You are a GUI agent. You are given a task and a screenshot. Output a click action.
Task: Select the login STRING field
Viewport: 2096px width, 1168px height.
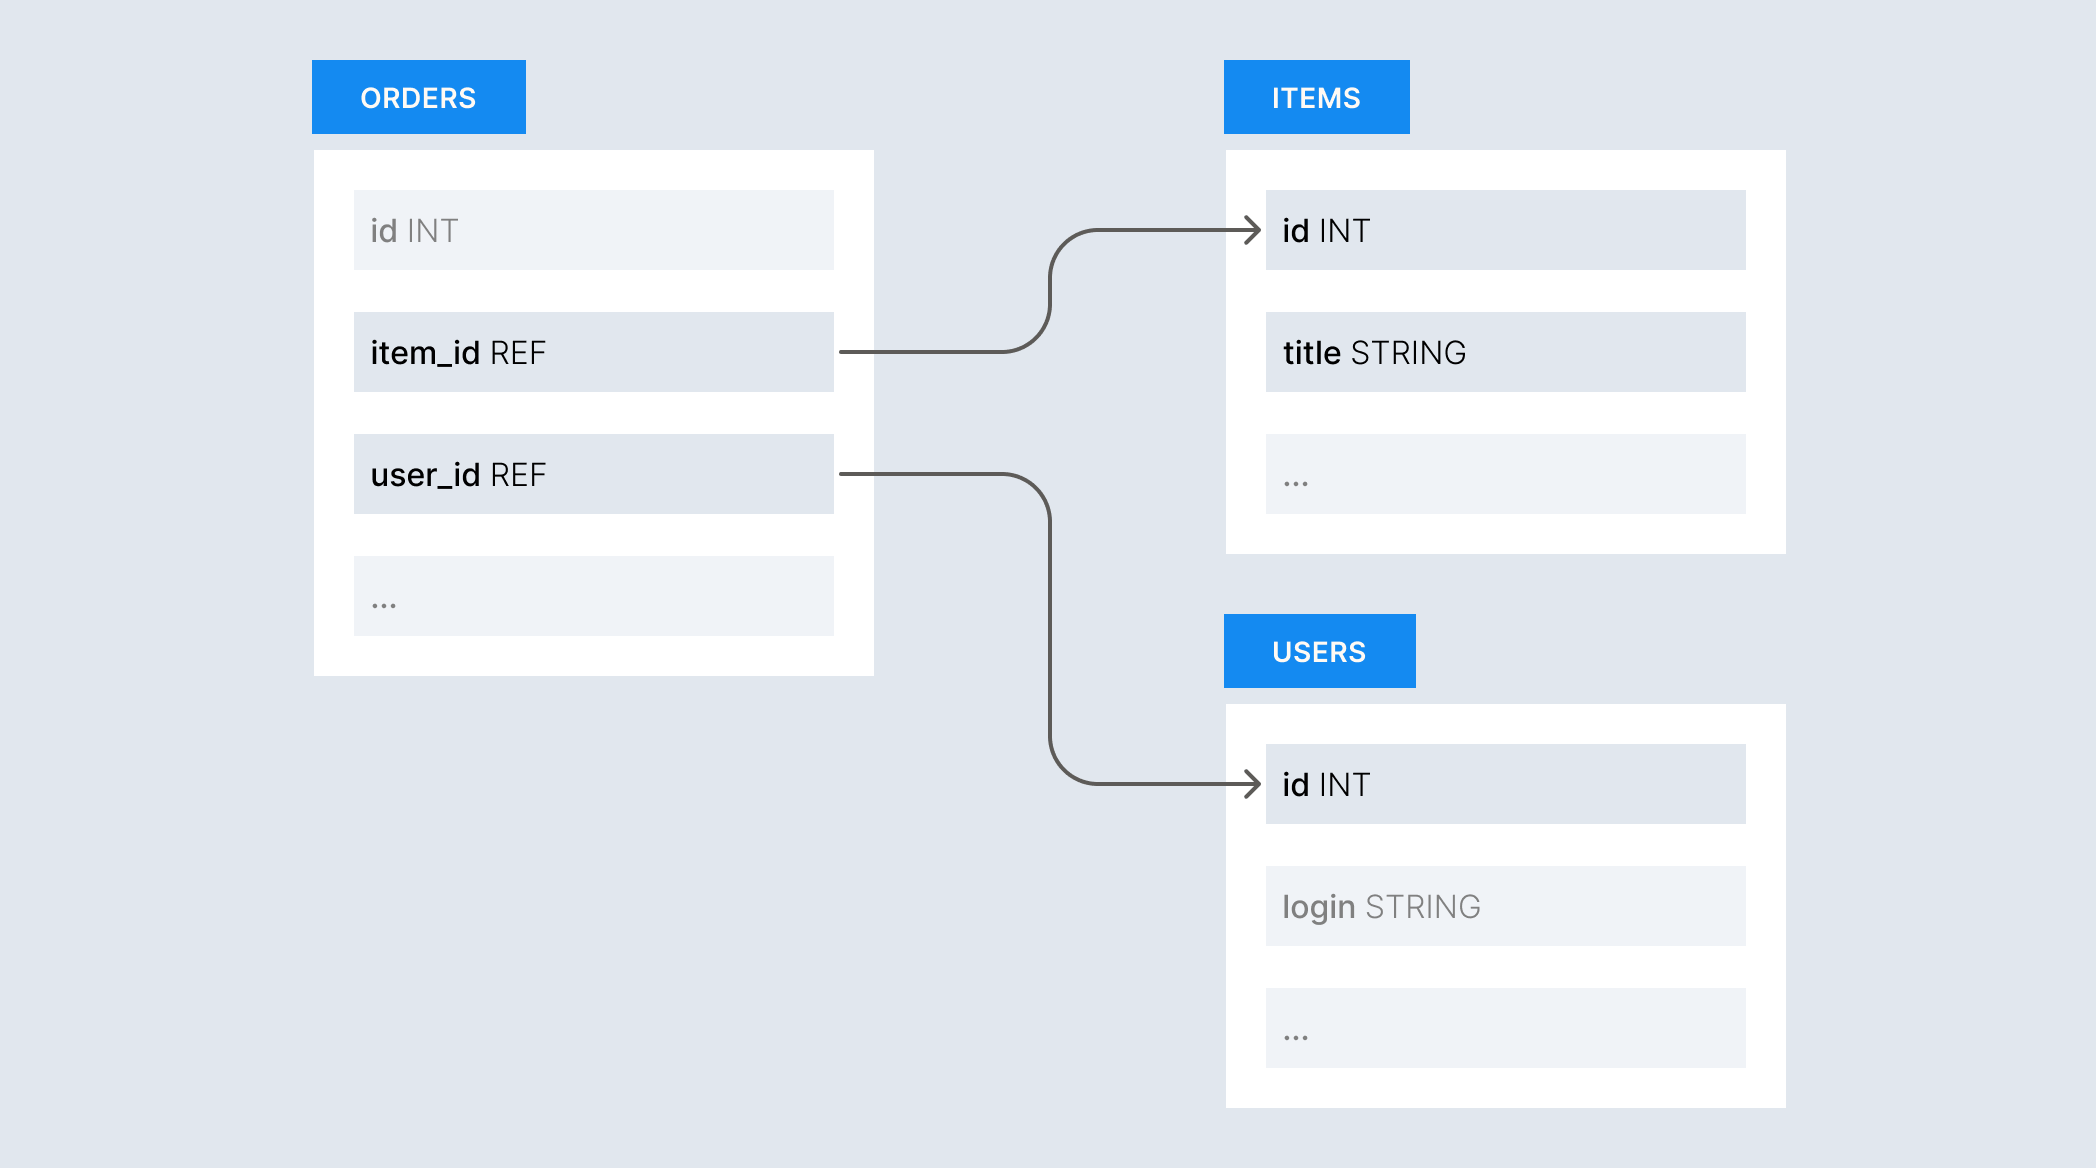point(1505,906)
